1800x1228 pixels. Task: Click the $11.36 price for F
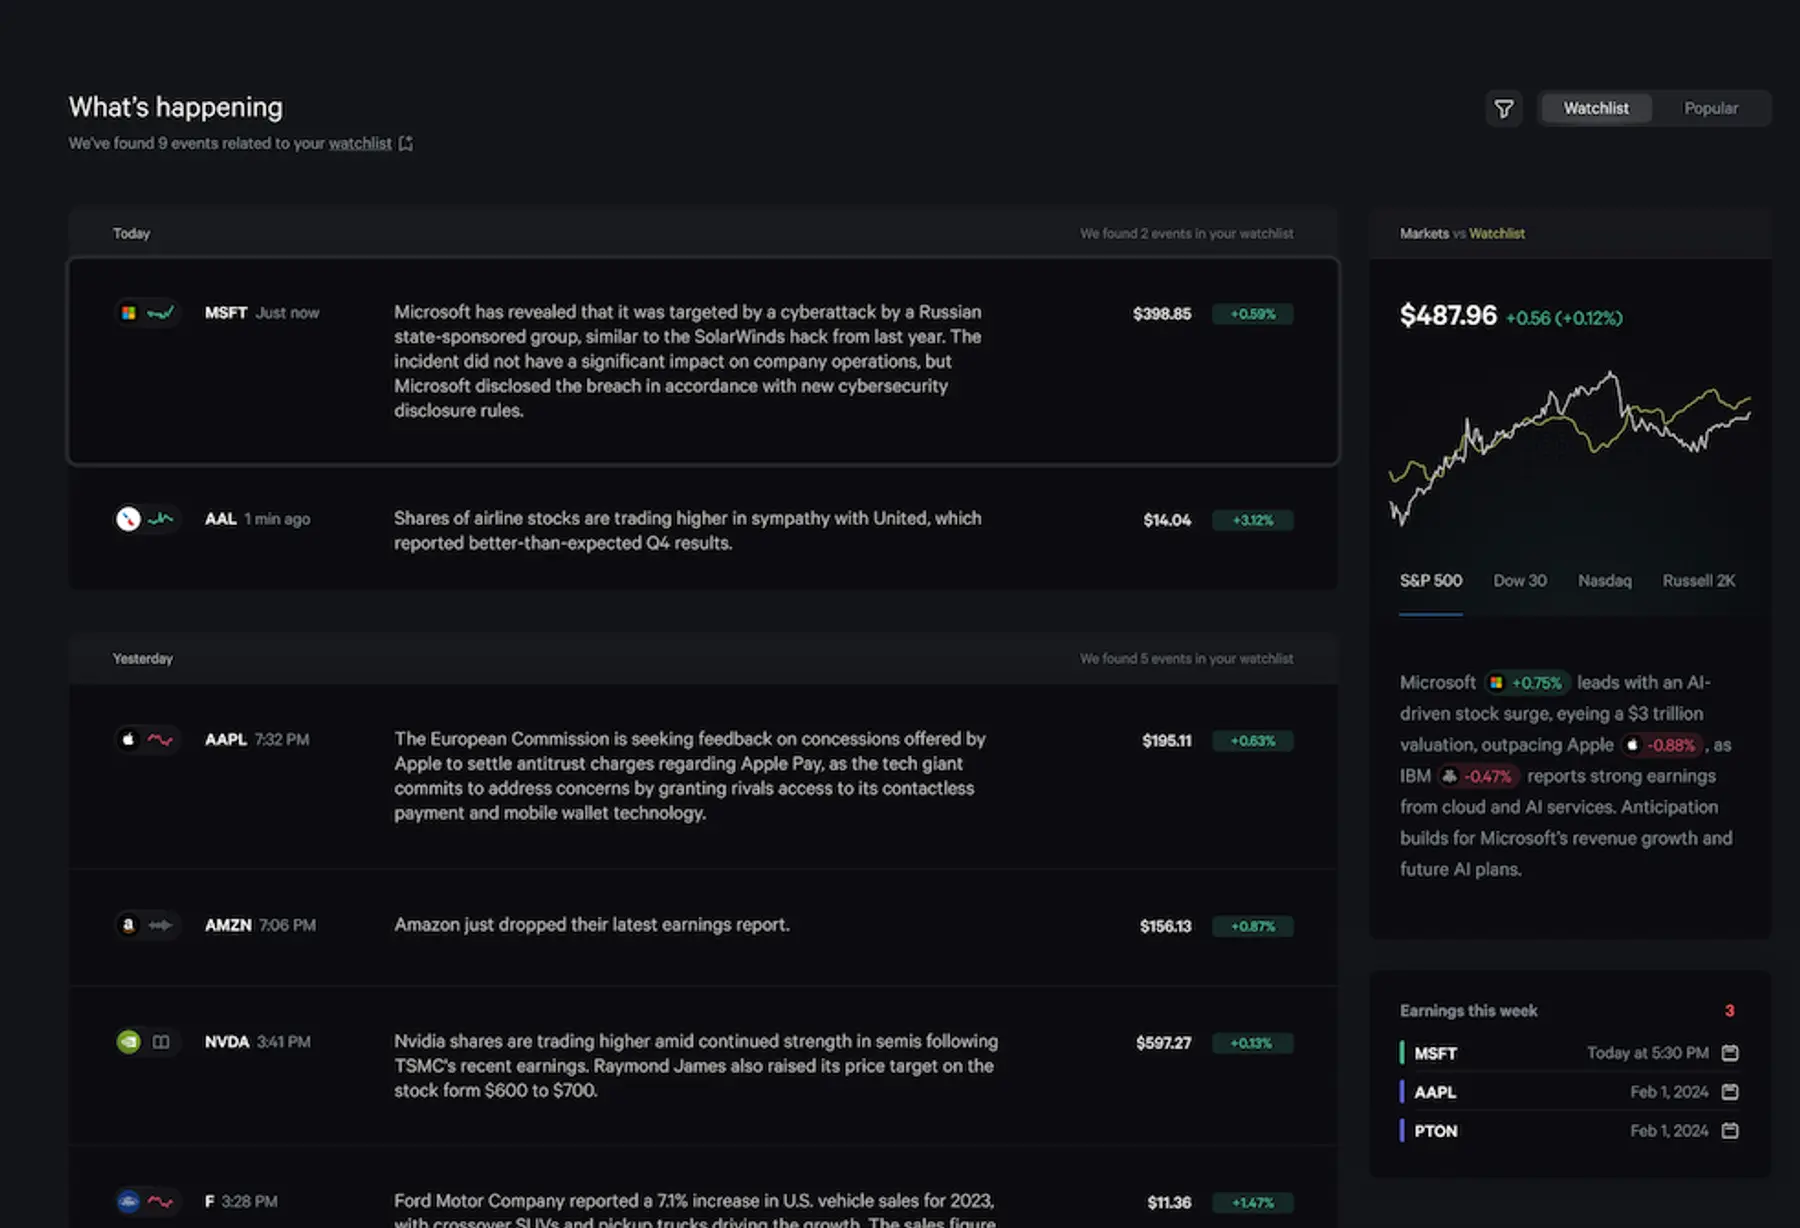pos(1169,1203)
